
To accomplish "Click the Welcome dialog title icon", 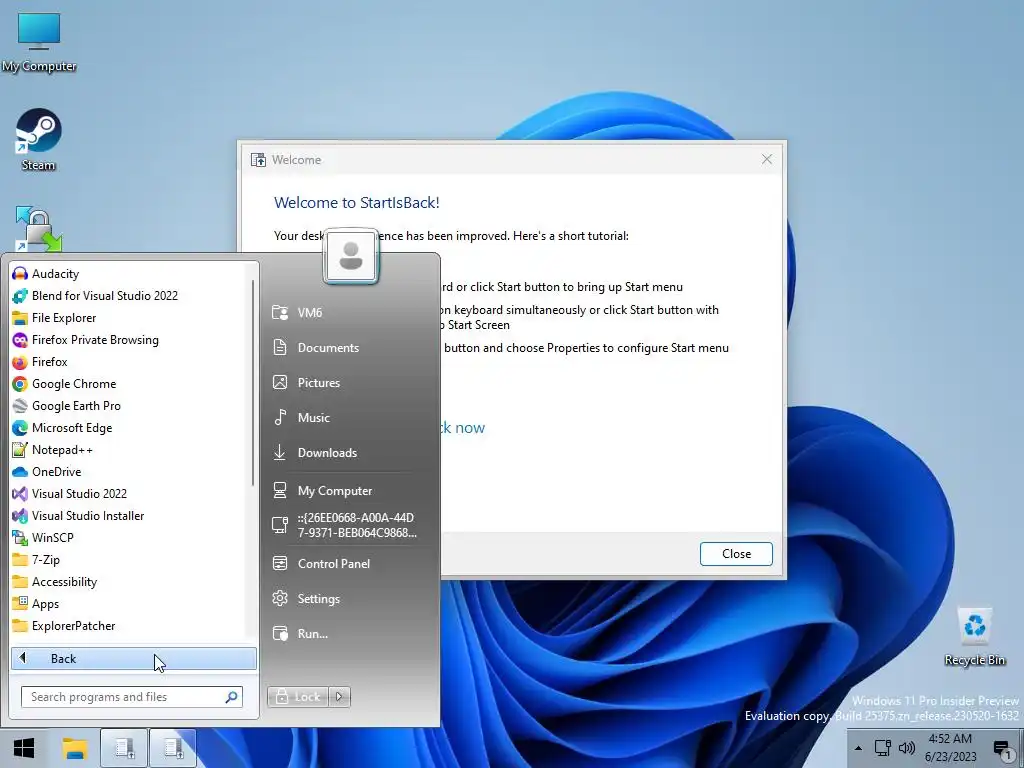I will (x=259, y=160).
